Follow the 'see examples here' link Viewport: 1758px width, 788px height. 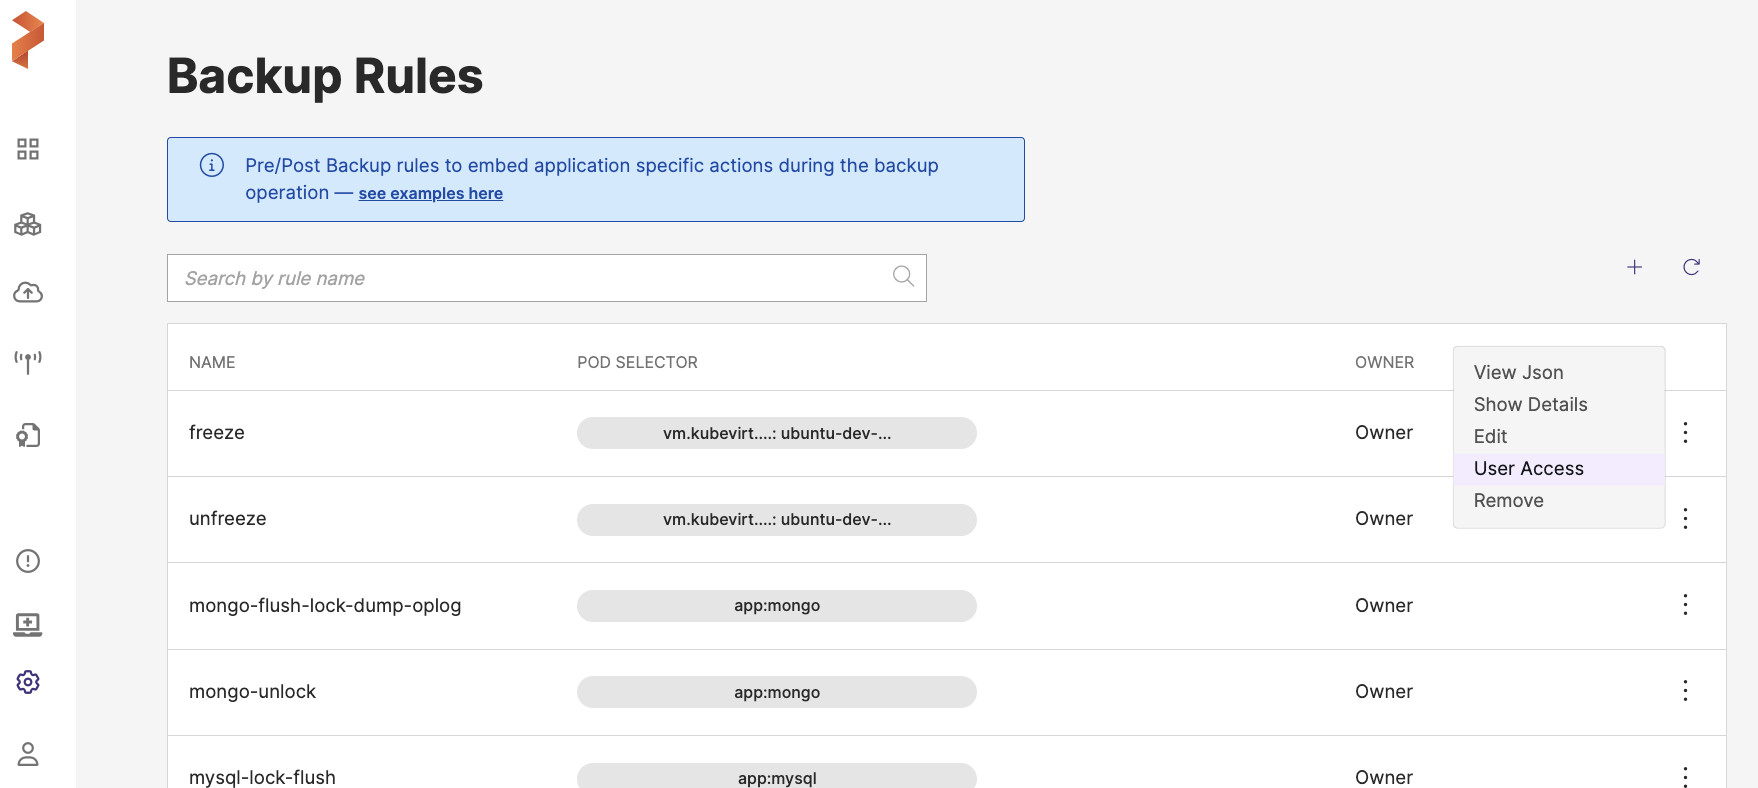click(430, 194)
